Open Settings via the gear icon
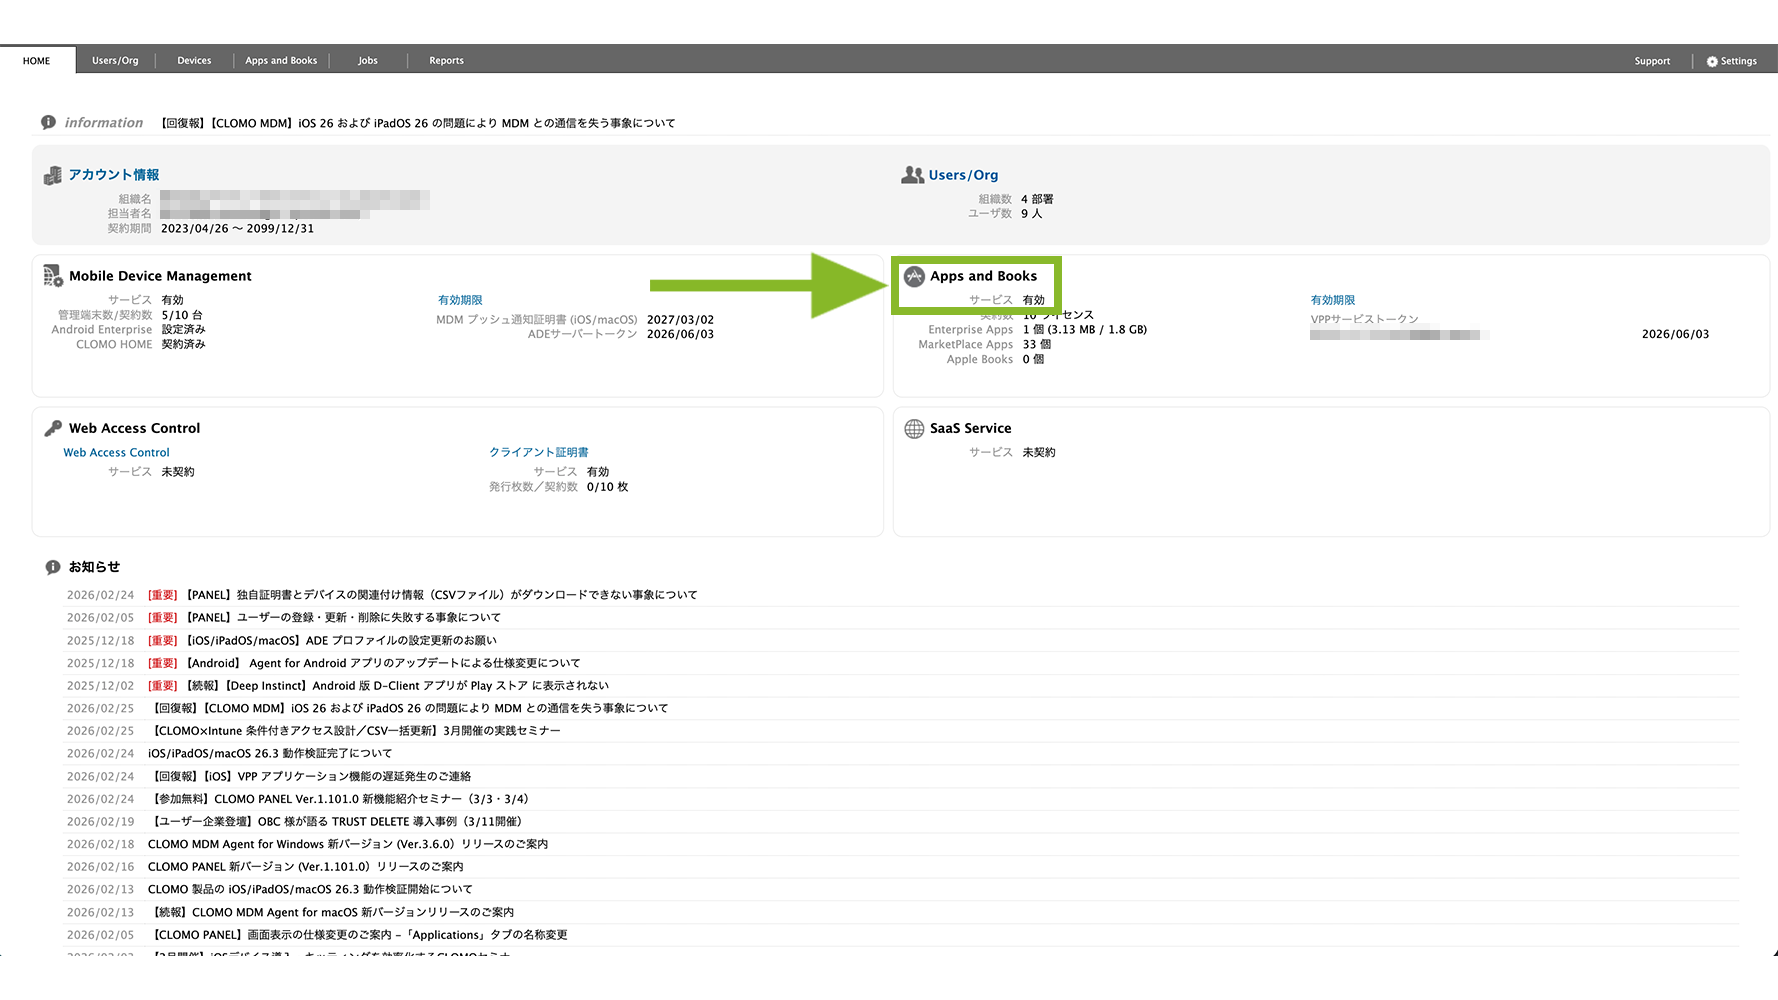Image resolution: width=1778 pixels, height=1000 pixels. (x=1712, y=61)
